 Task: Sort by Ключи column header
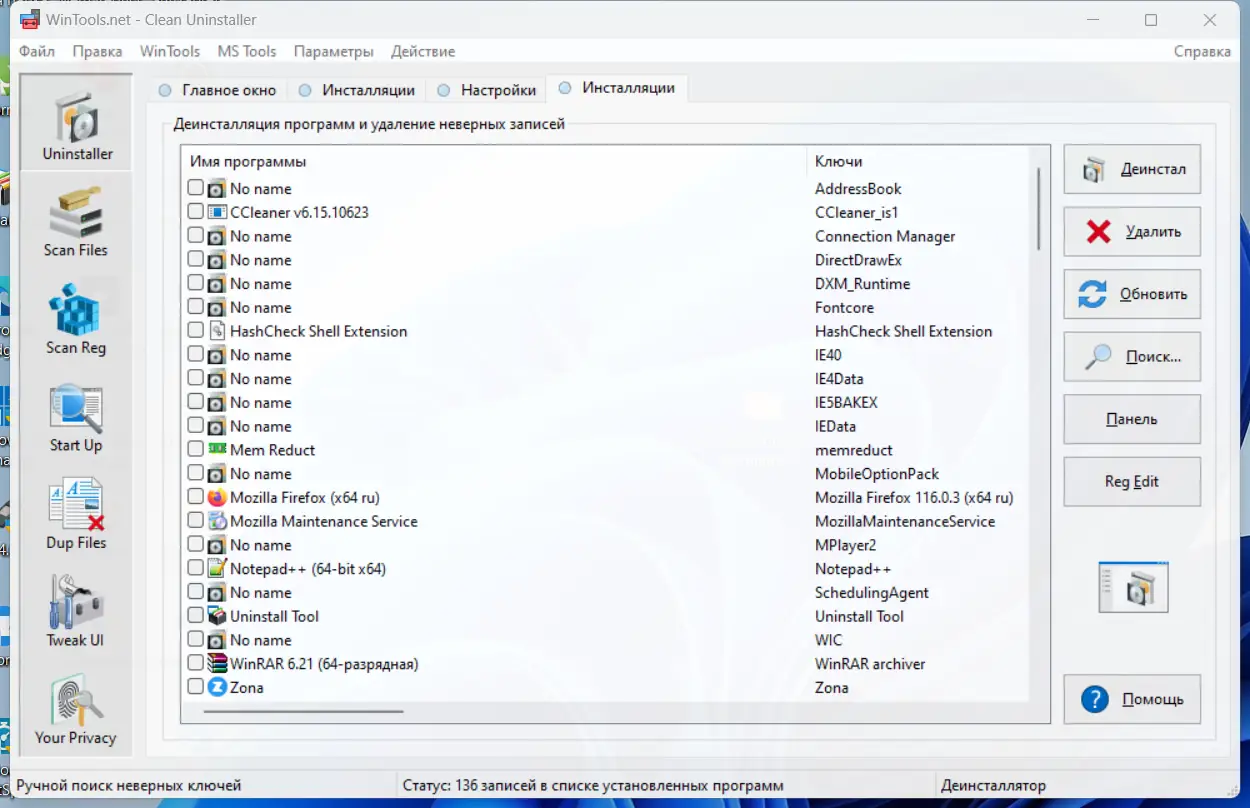[918, 161]
